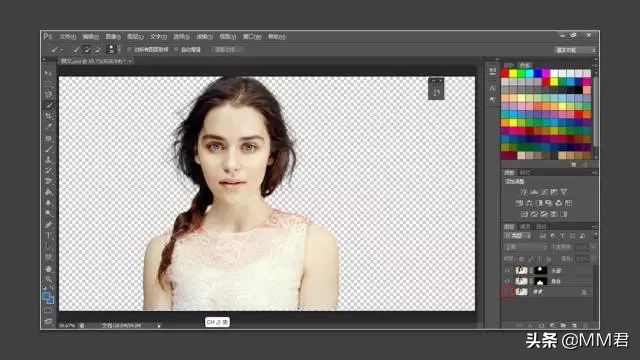Select the top layer's mask thumbnail
The width and height of the screenshot is (640, 360).
540,270
